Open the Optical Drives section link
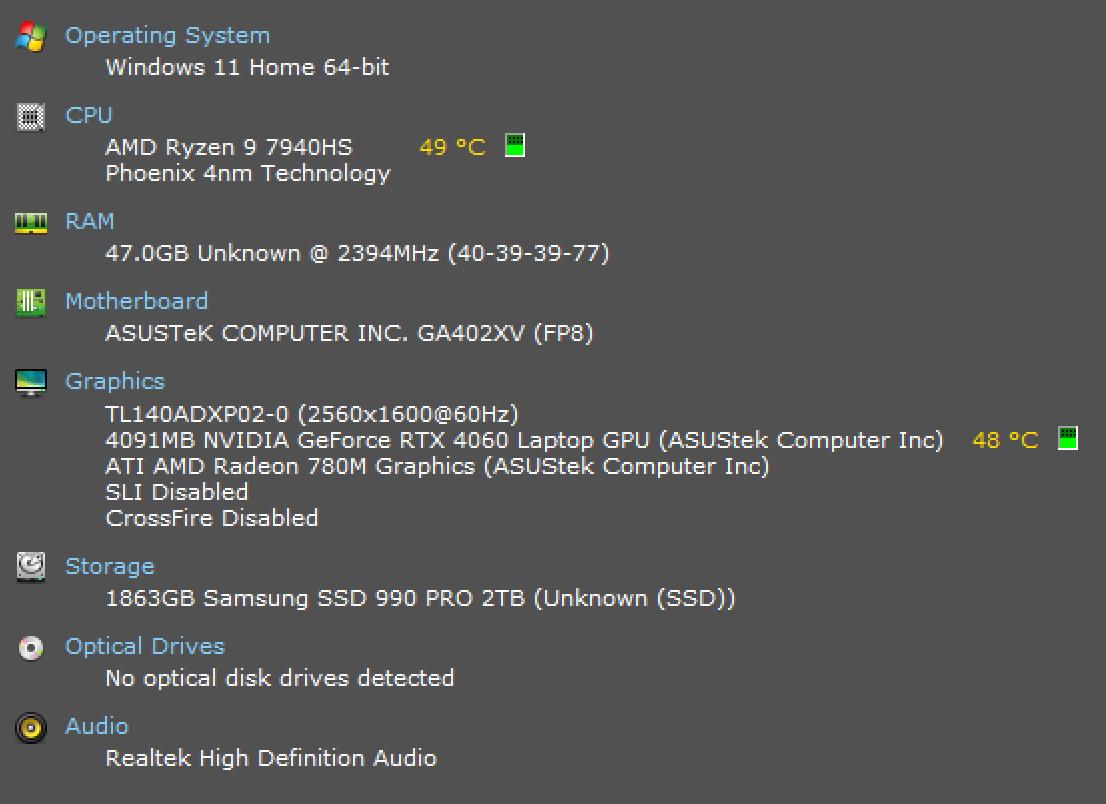The width and height of the screenshot is (1106, 804). point(145,646)
